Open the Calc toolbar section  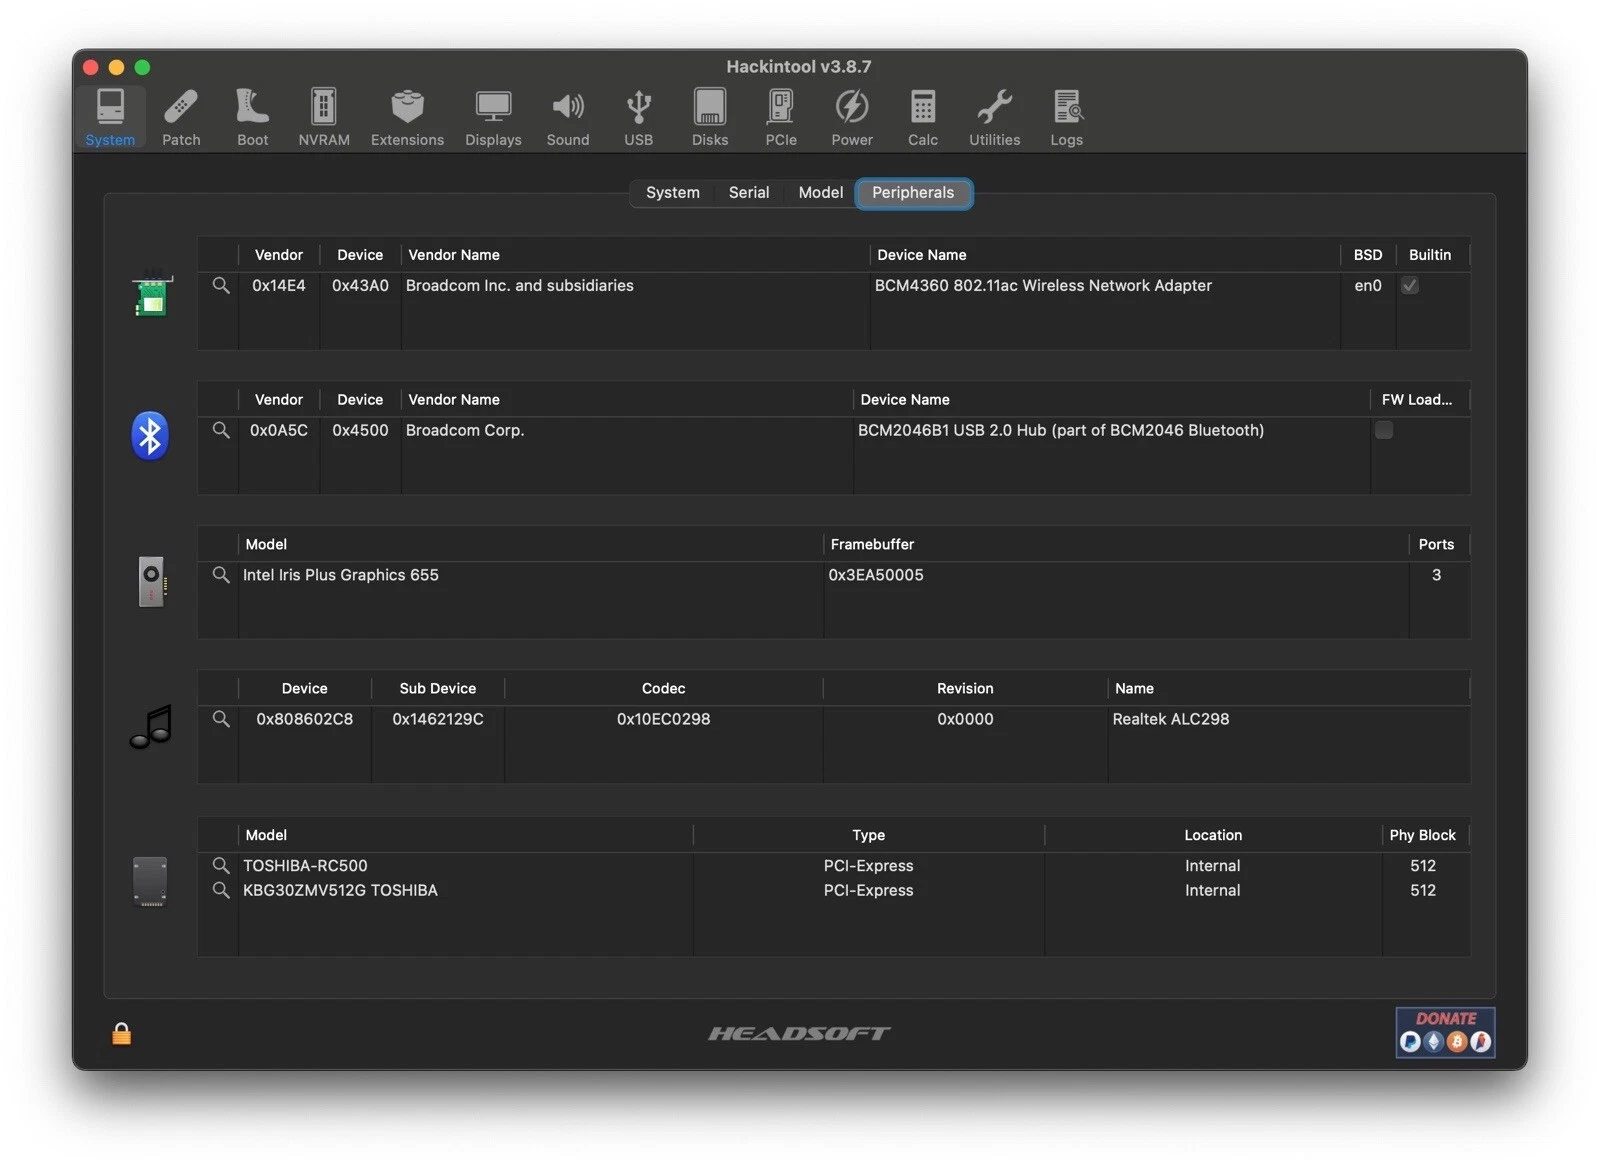(922, 117)
